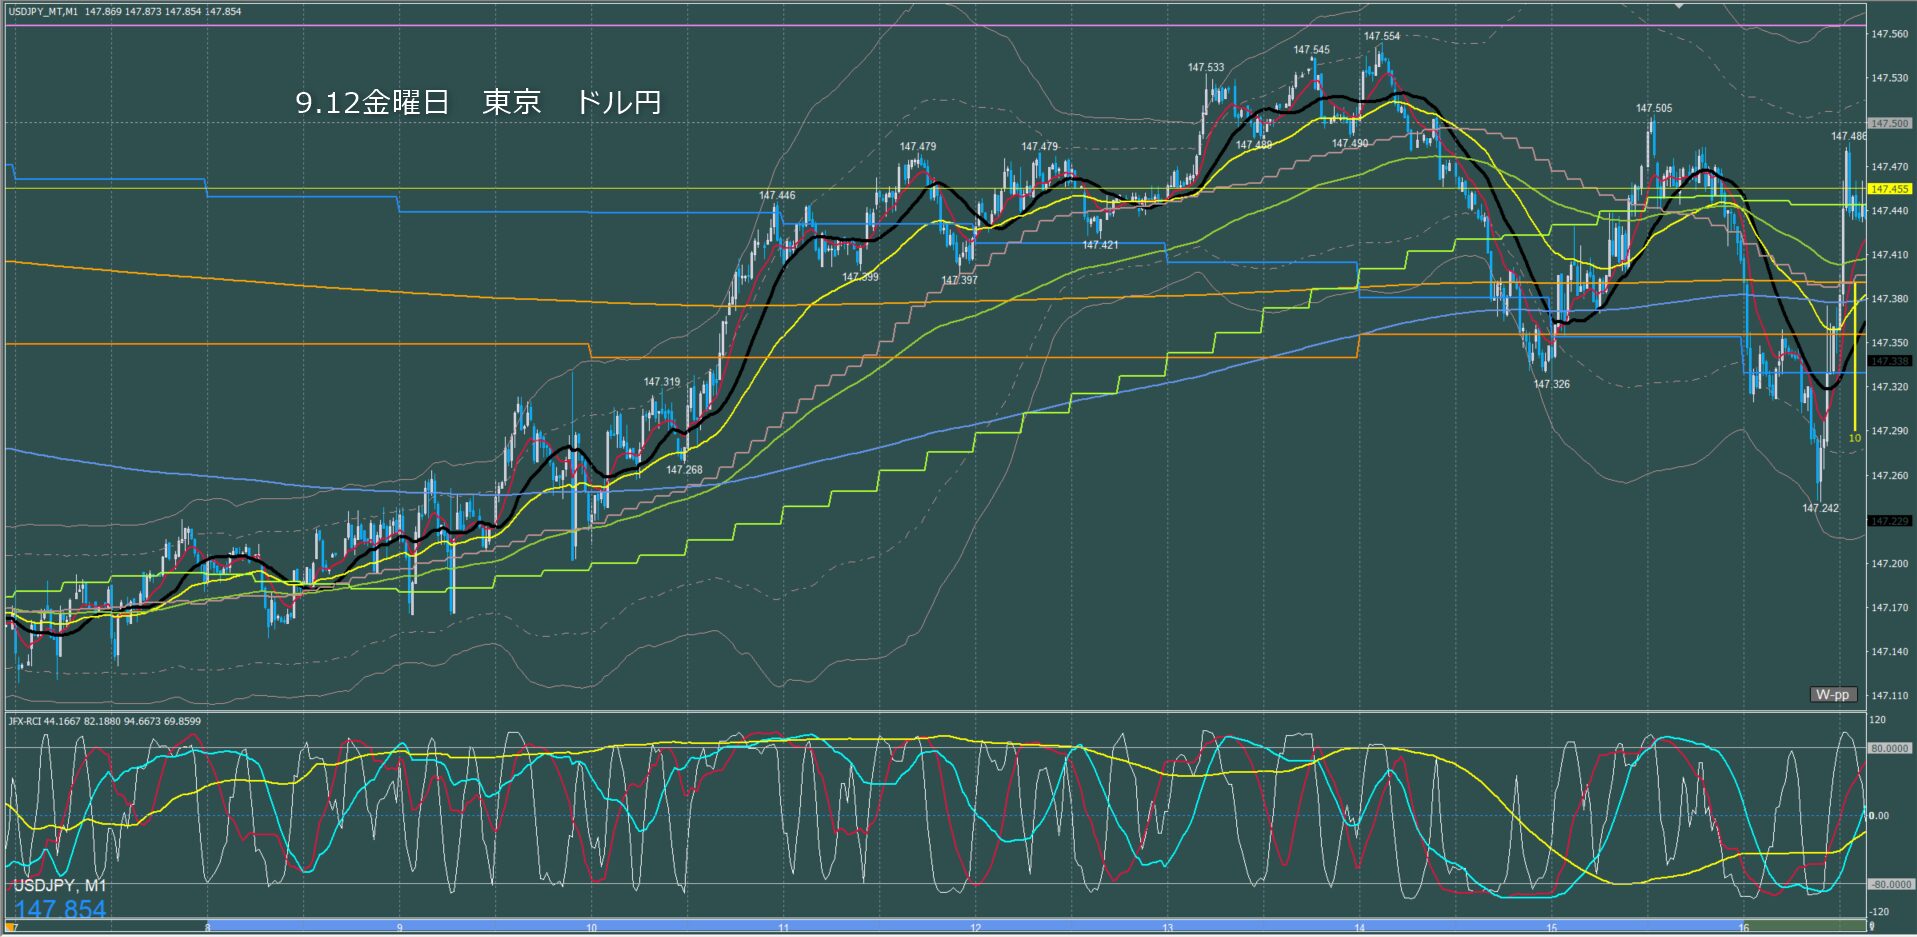Select the gray 147.500 price level tag
This screenshot has height=937, width=1917.
tap(1889, 123)
